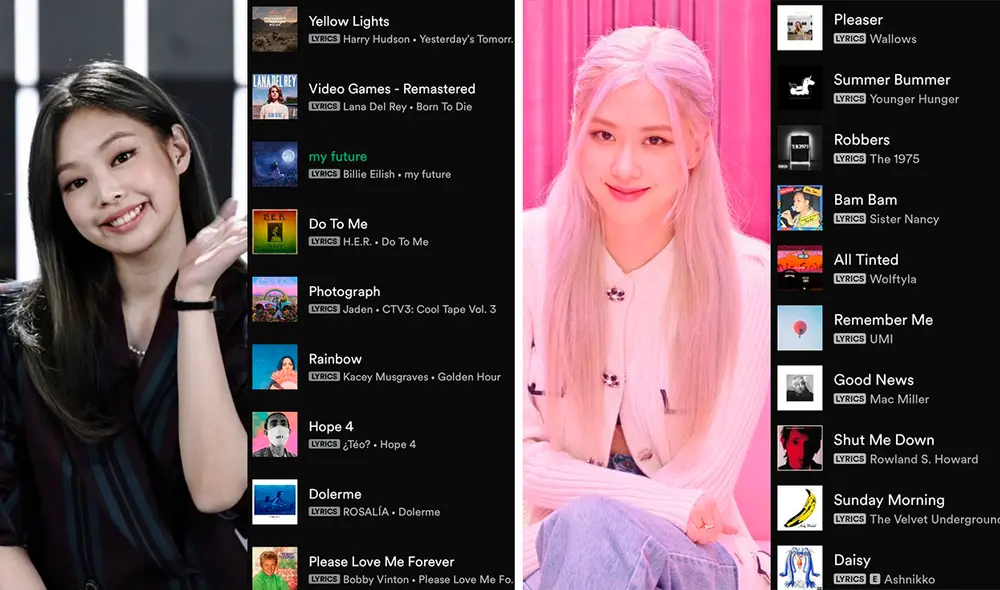Click the LYRICS badge on Dolerme
Image resolution: width=1000 pixels, height=590 pixels.
tap(325, 511)
